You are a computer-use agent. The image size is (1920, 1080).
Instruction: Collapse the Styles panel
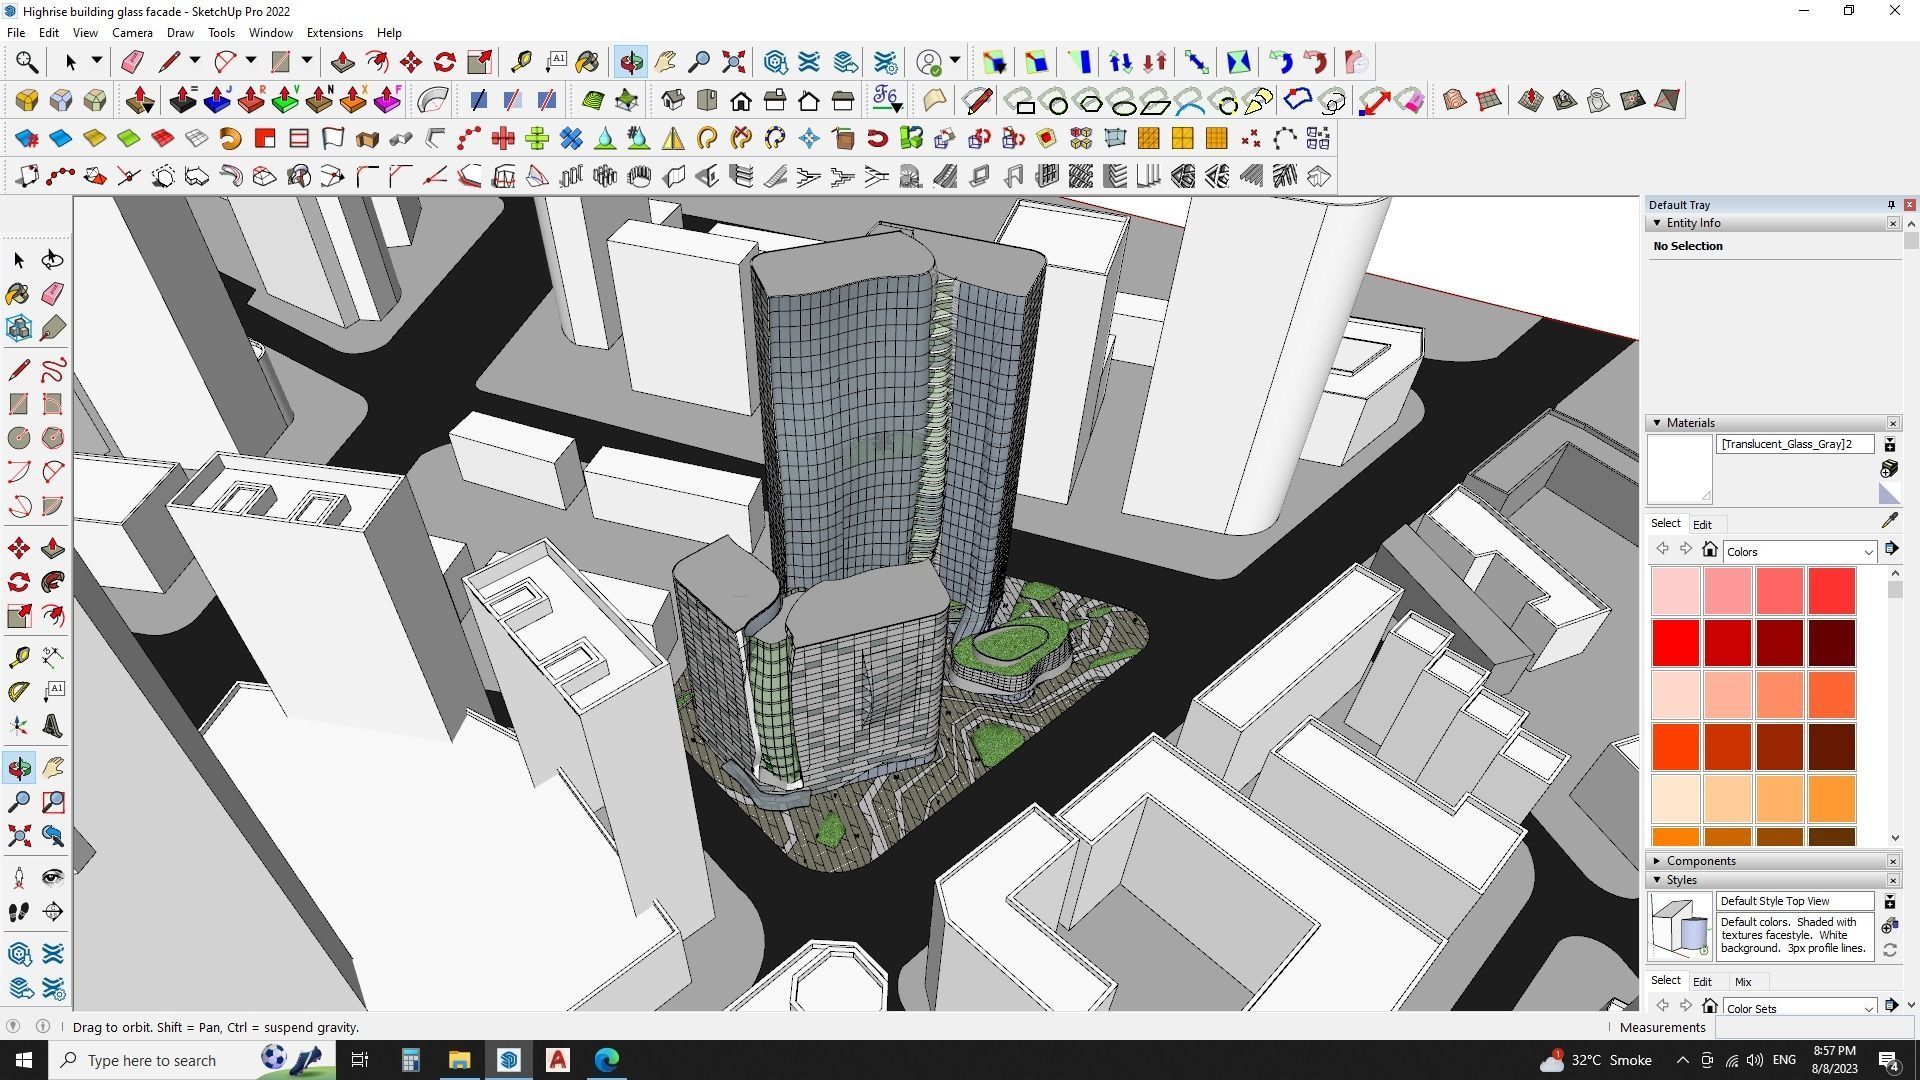pos(1657,880)
